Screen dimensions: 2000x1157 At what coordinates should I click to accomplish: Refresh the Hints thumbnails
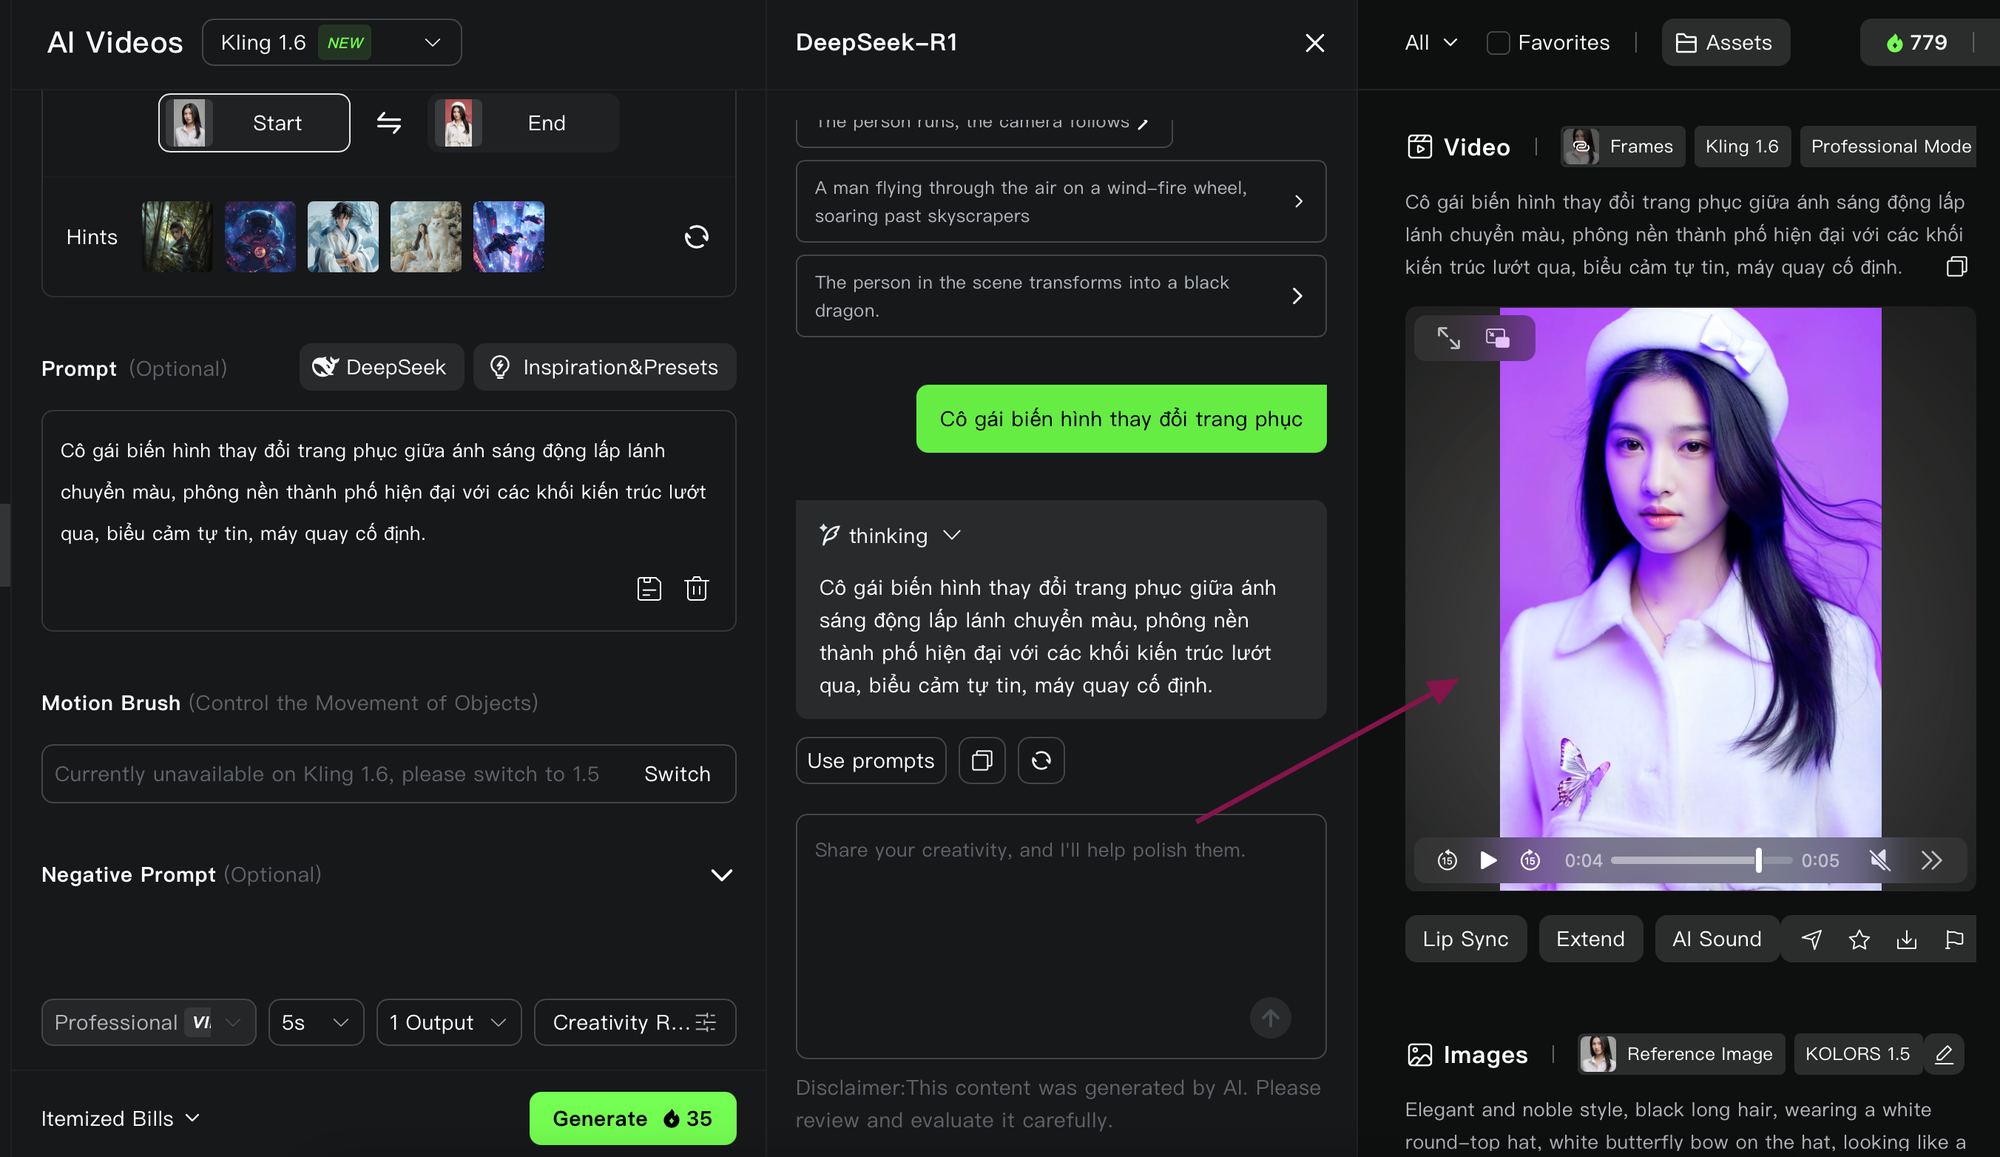696,237
